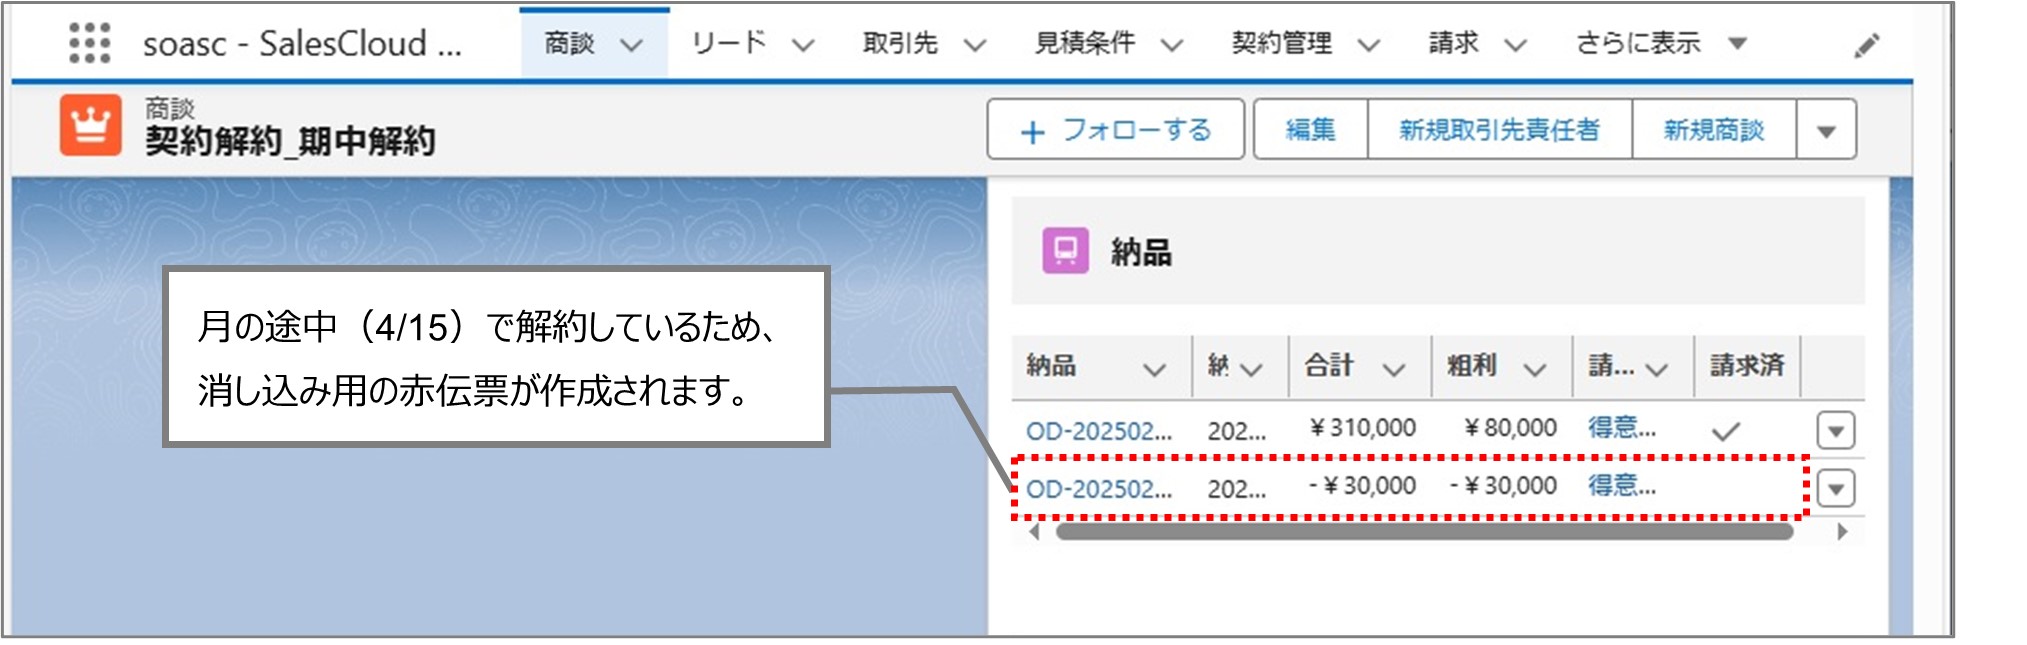Viewport: 2027px width, 645px height.
Task: Click the 契約解約_期中解約 record title
Action: (x=290, y=141)
